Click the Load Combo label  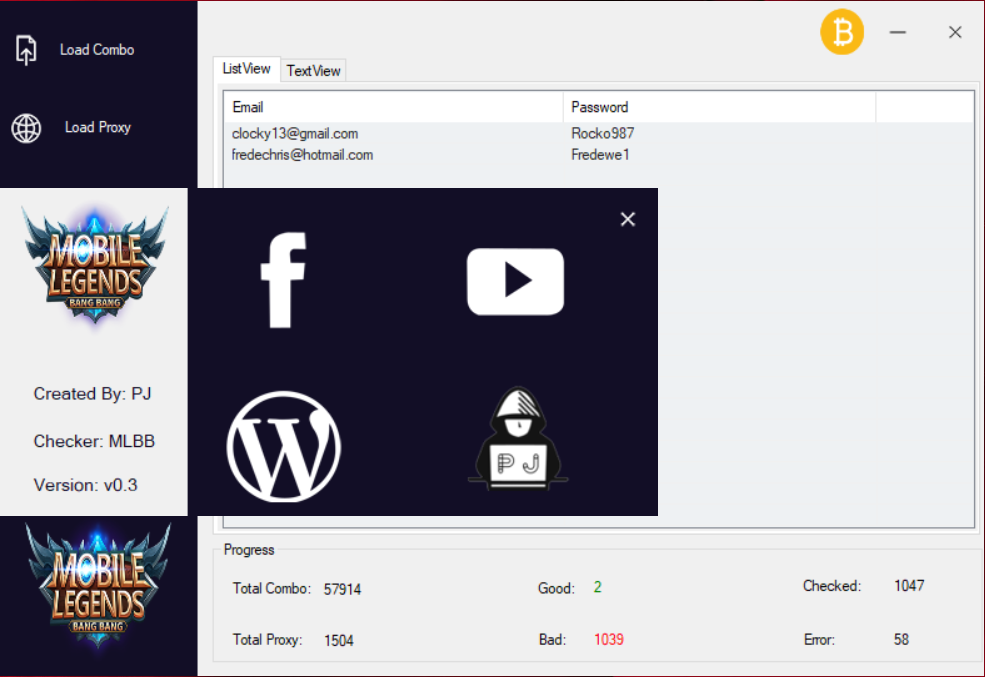[97, 50]
